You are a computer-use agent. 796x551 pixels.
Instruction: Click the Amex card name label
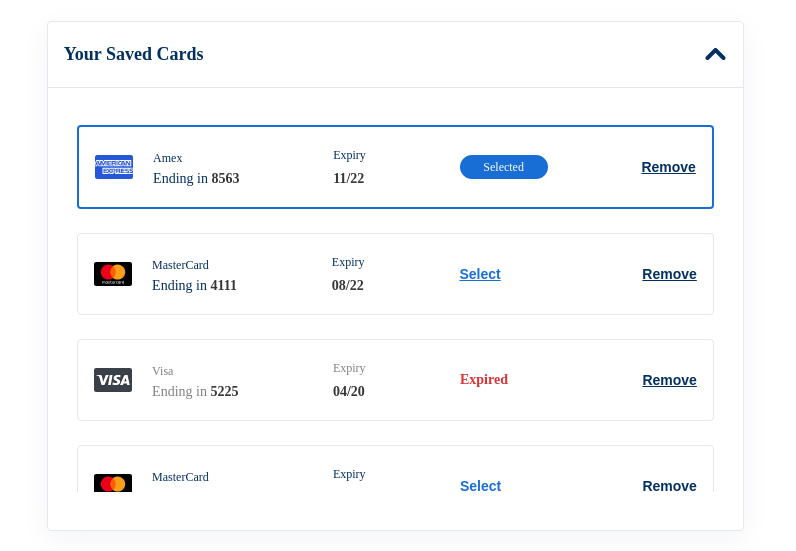click(x=168, y=158)
